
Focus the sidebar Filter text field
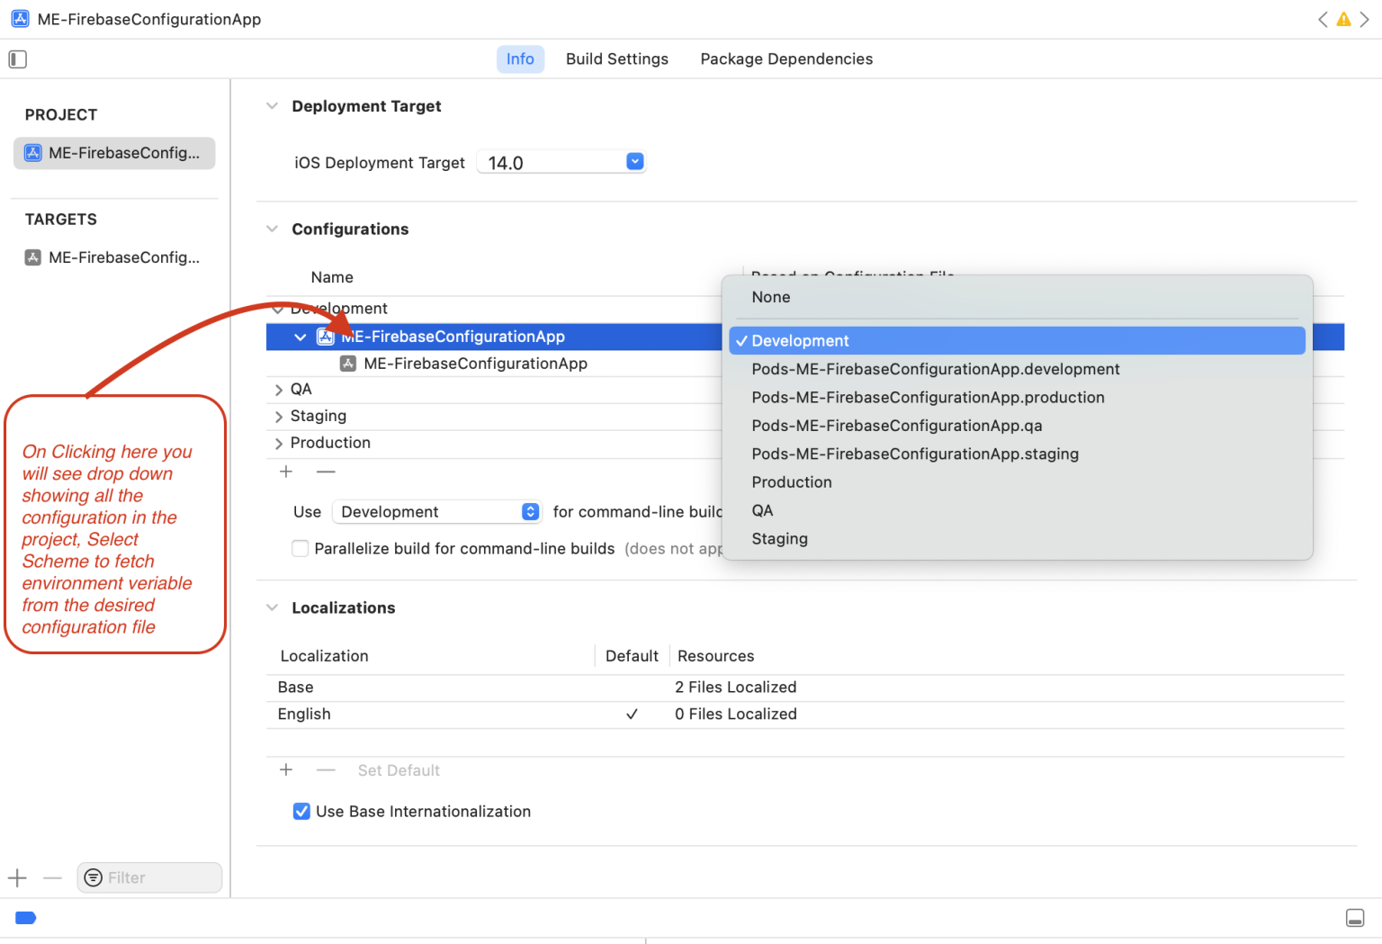click(150, 878)
